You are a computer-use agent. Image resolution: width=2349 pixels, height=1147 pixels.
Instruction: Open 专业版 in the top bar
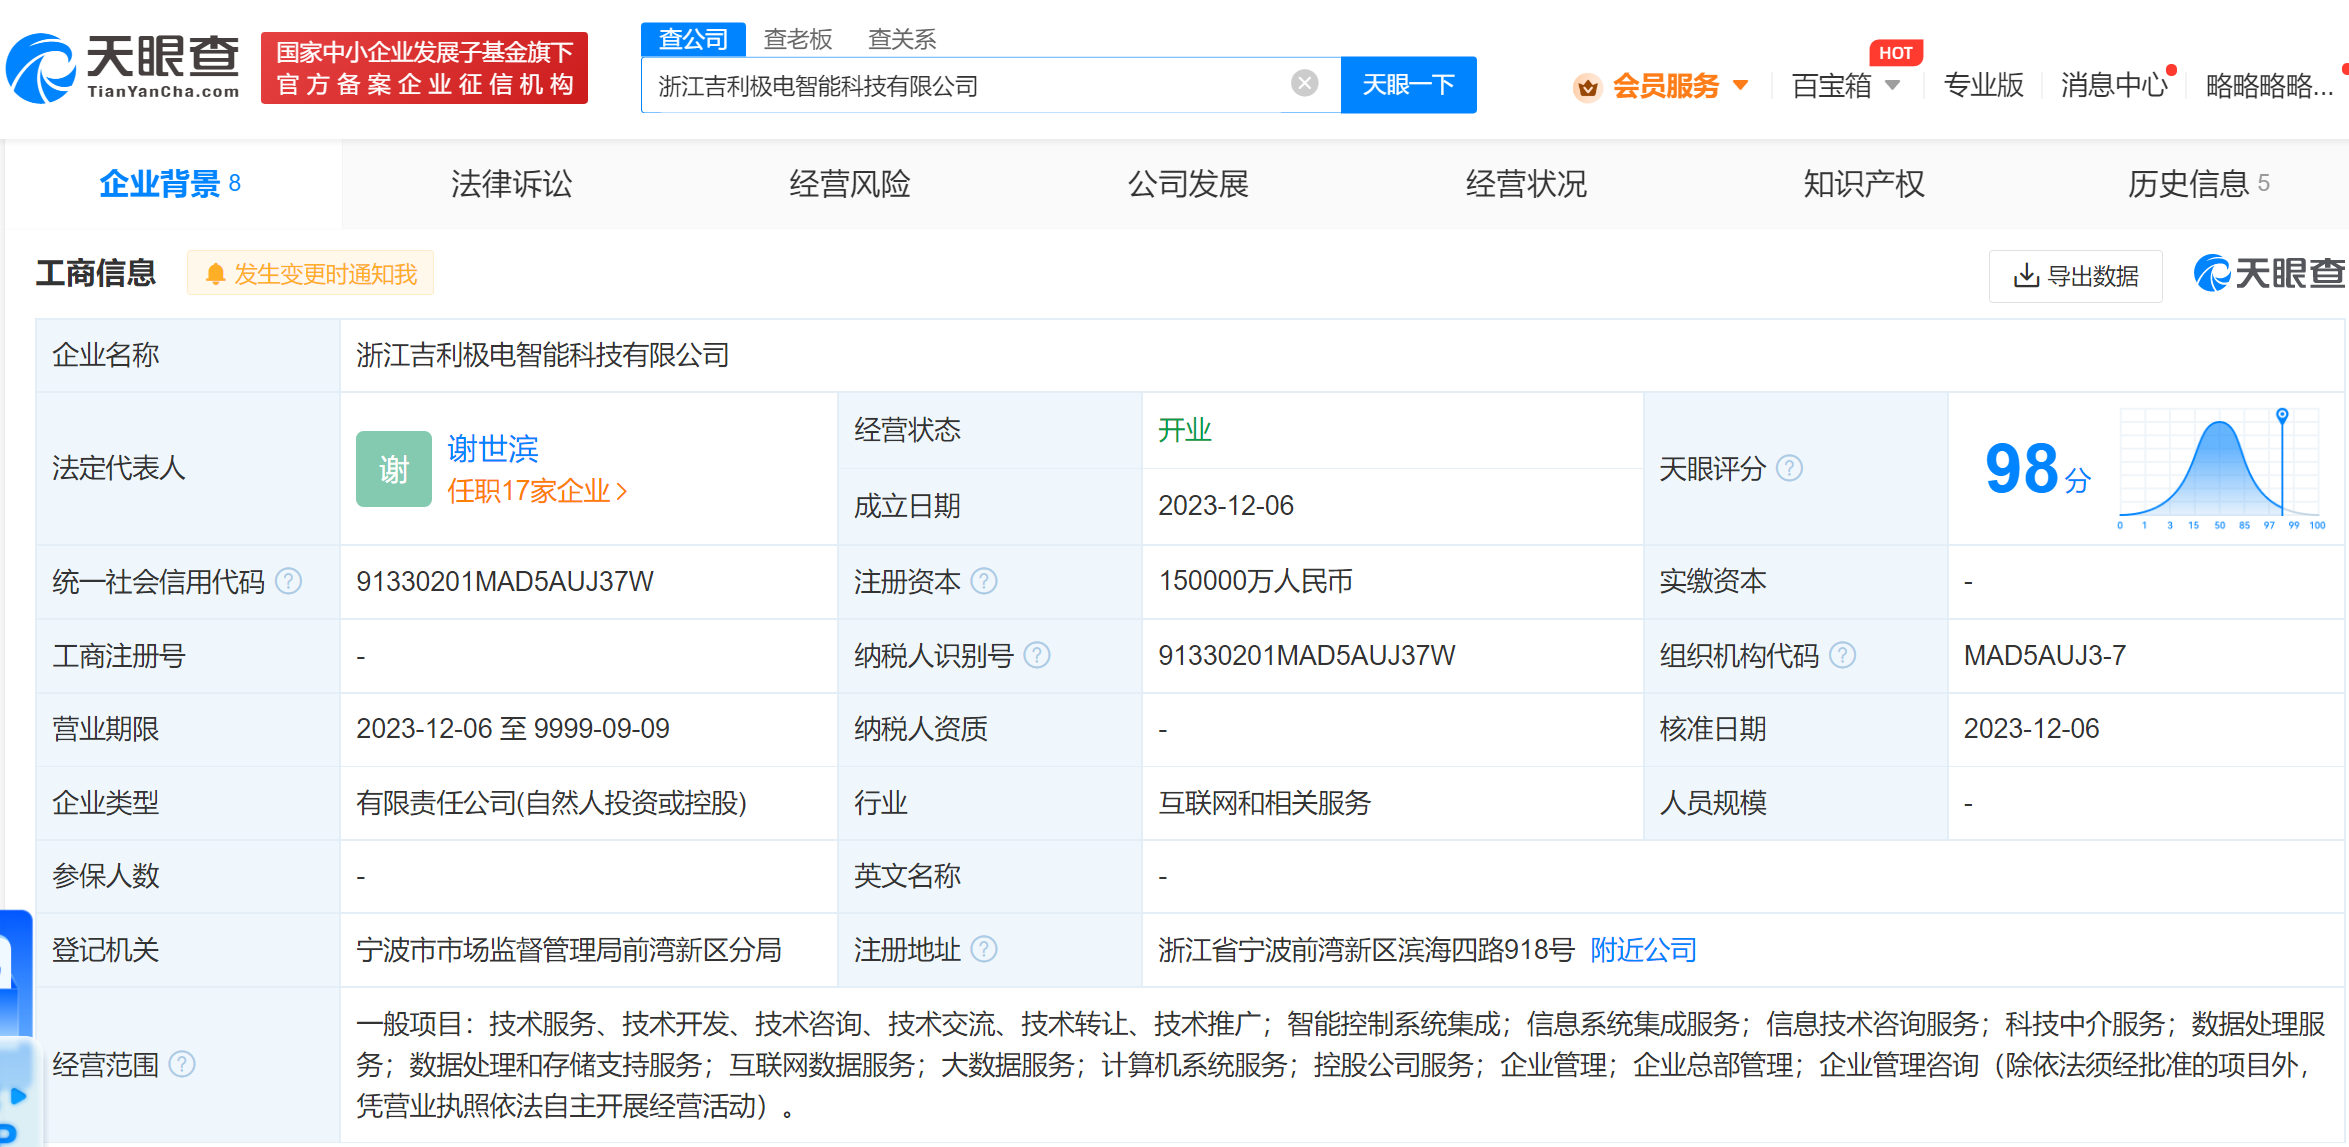[x=1983, y=86]
